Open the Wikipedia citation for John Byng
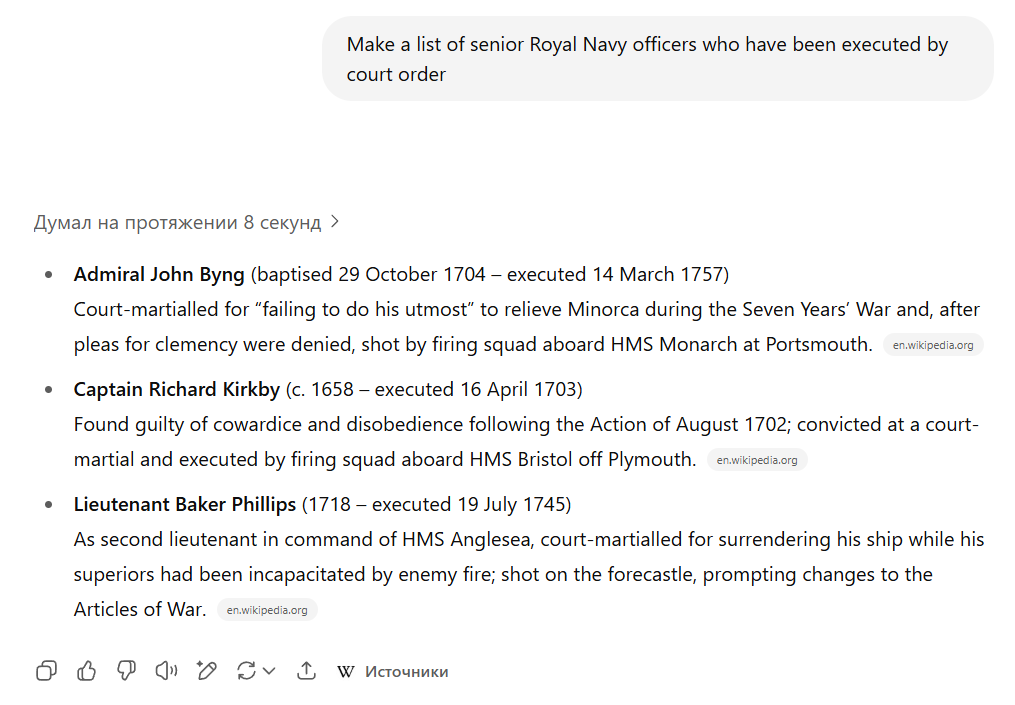The width and height of the screenshot is (1015, 705). [x=933, y=345]
